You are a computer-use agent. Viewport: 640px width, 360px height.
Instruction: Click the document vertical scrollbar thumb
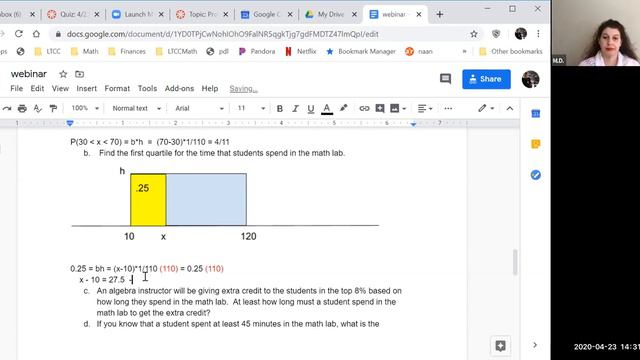pos(515,262)
